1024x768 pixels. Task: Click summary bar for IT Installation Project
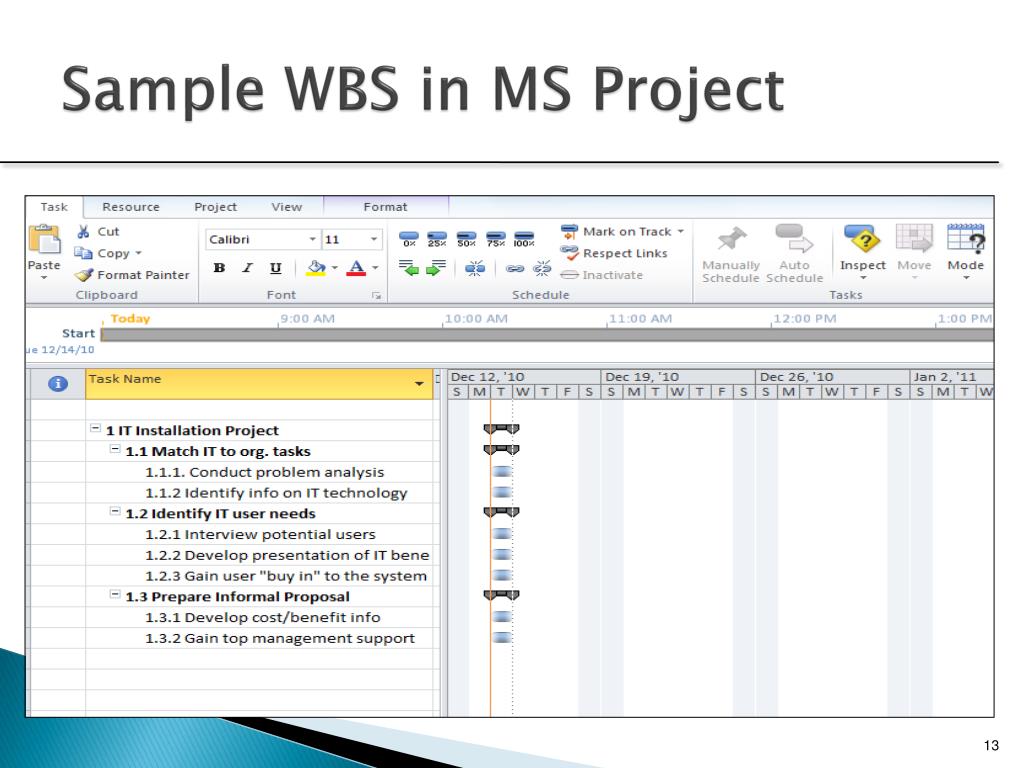point(502,428)
